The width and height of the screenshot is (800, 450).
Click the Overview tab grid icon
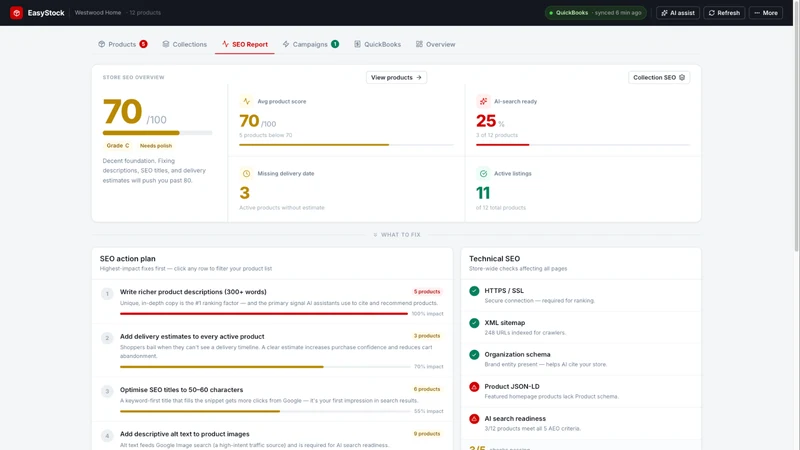(x=419, y=44)
